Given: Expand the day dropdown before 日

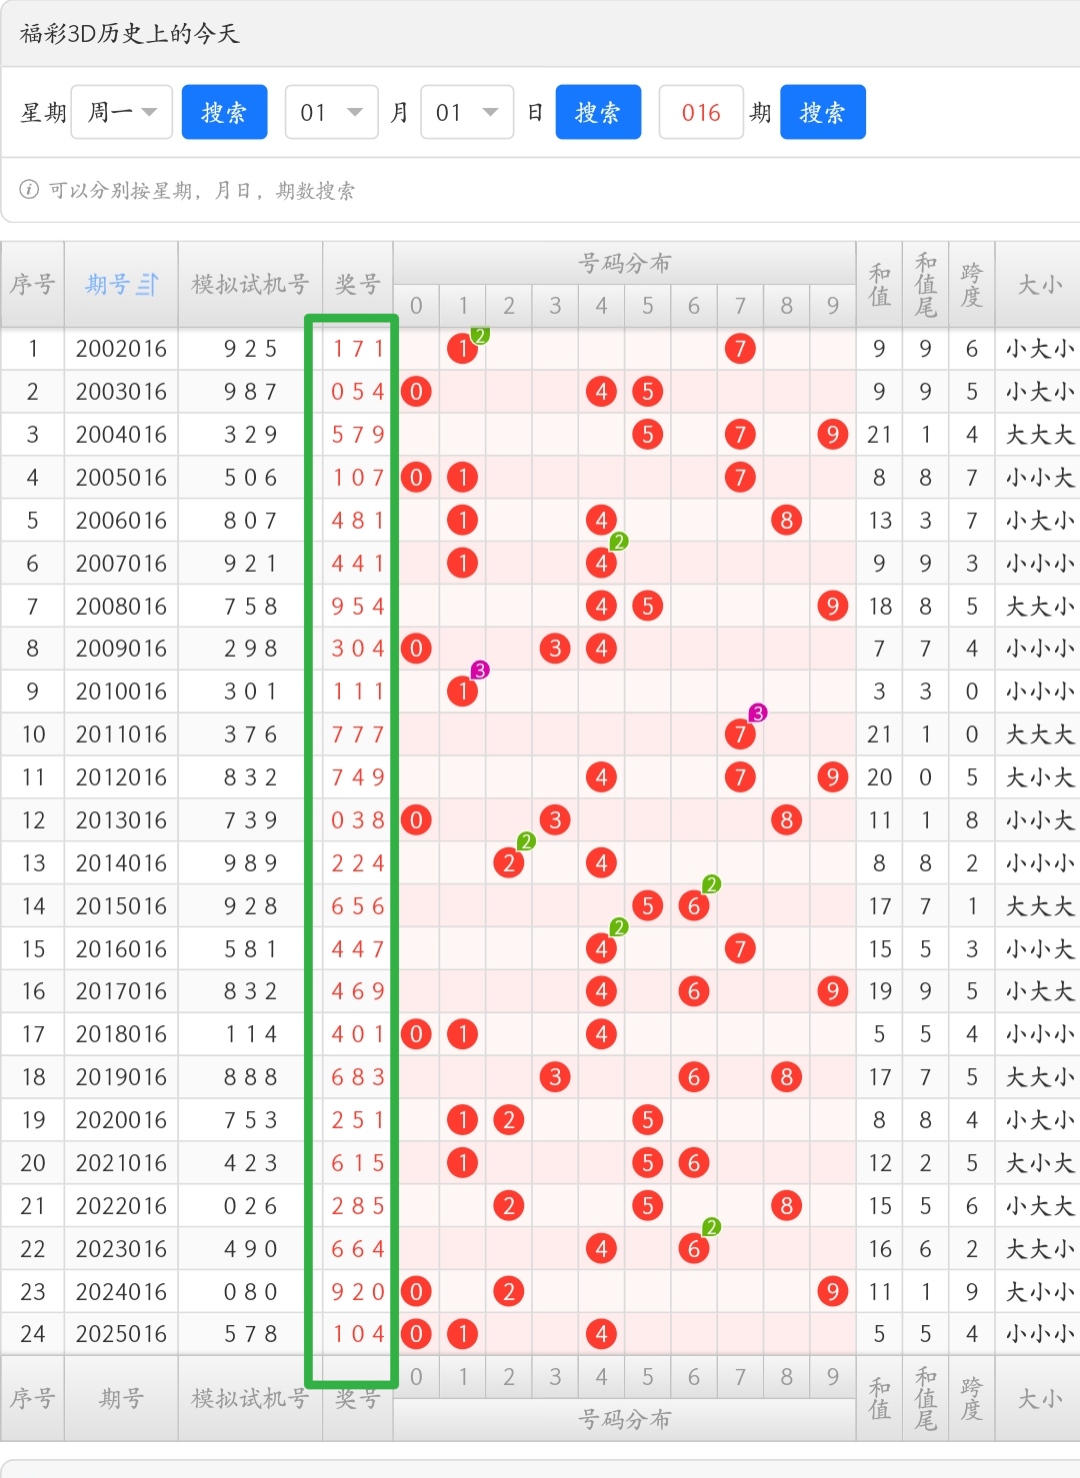Looking at the screenshot, I should click(467, 112).
